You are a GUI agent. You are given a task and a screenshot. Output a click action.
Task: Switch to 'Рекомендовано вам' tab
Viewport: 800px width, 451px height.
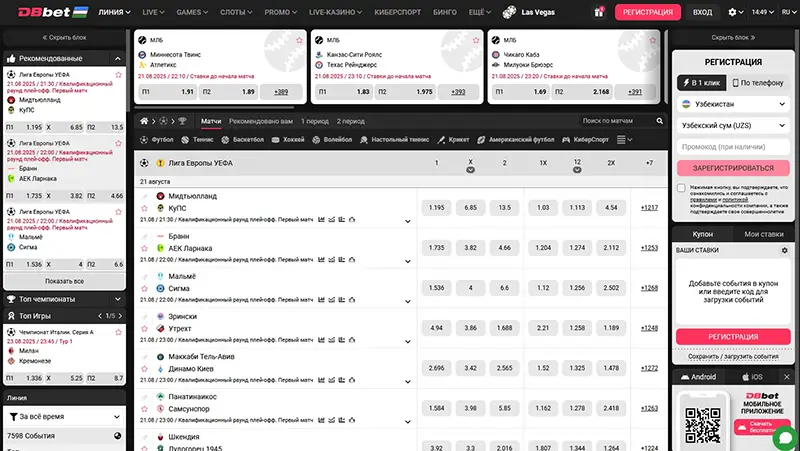(x=261, y=121)
